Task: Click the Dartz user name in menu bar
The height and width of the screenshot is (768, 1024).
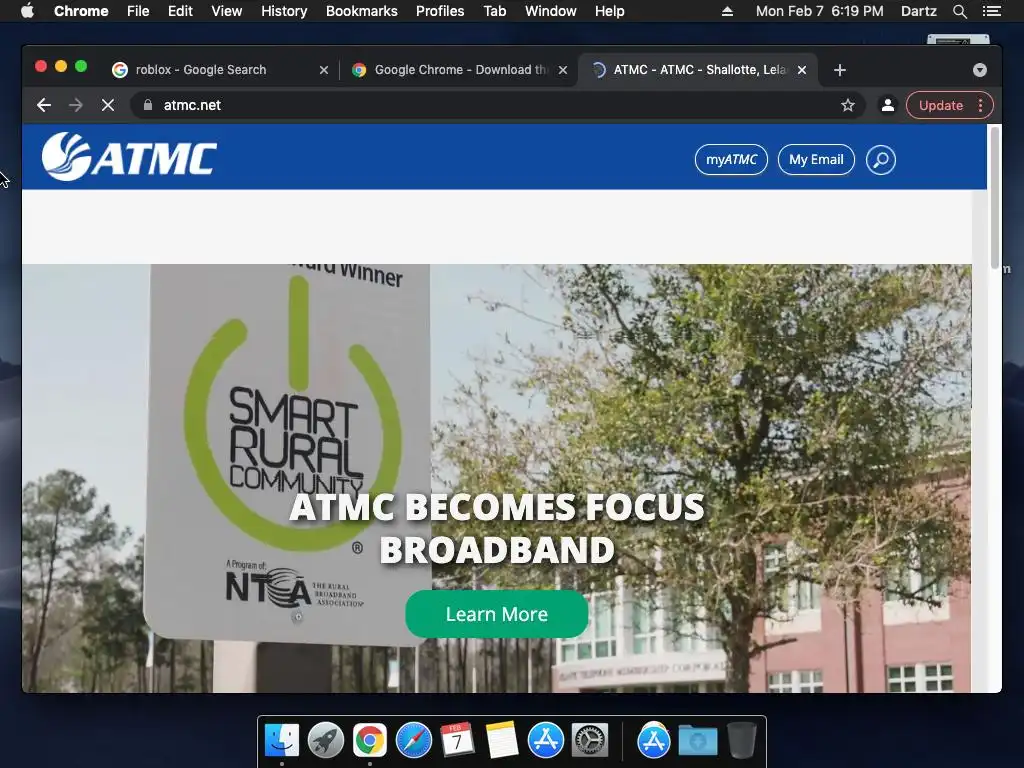Action: pos(919,11)
